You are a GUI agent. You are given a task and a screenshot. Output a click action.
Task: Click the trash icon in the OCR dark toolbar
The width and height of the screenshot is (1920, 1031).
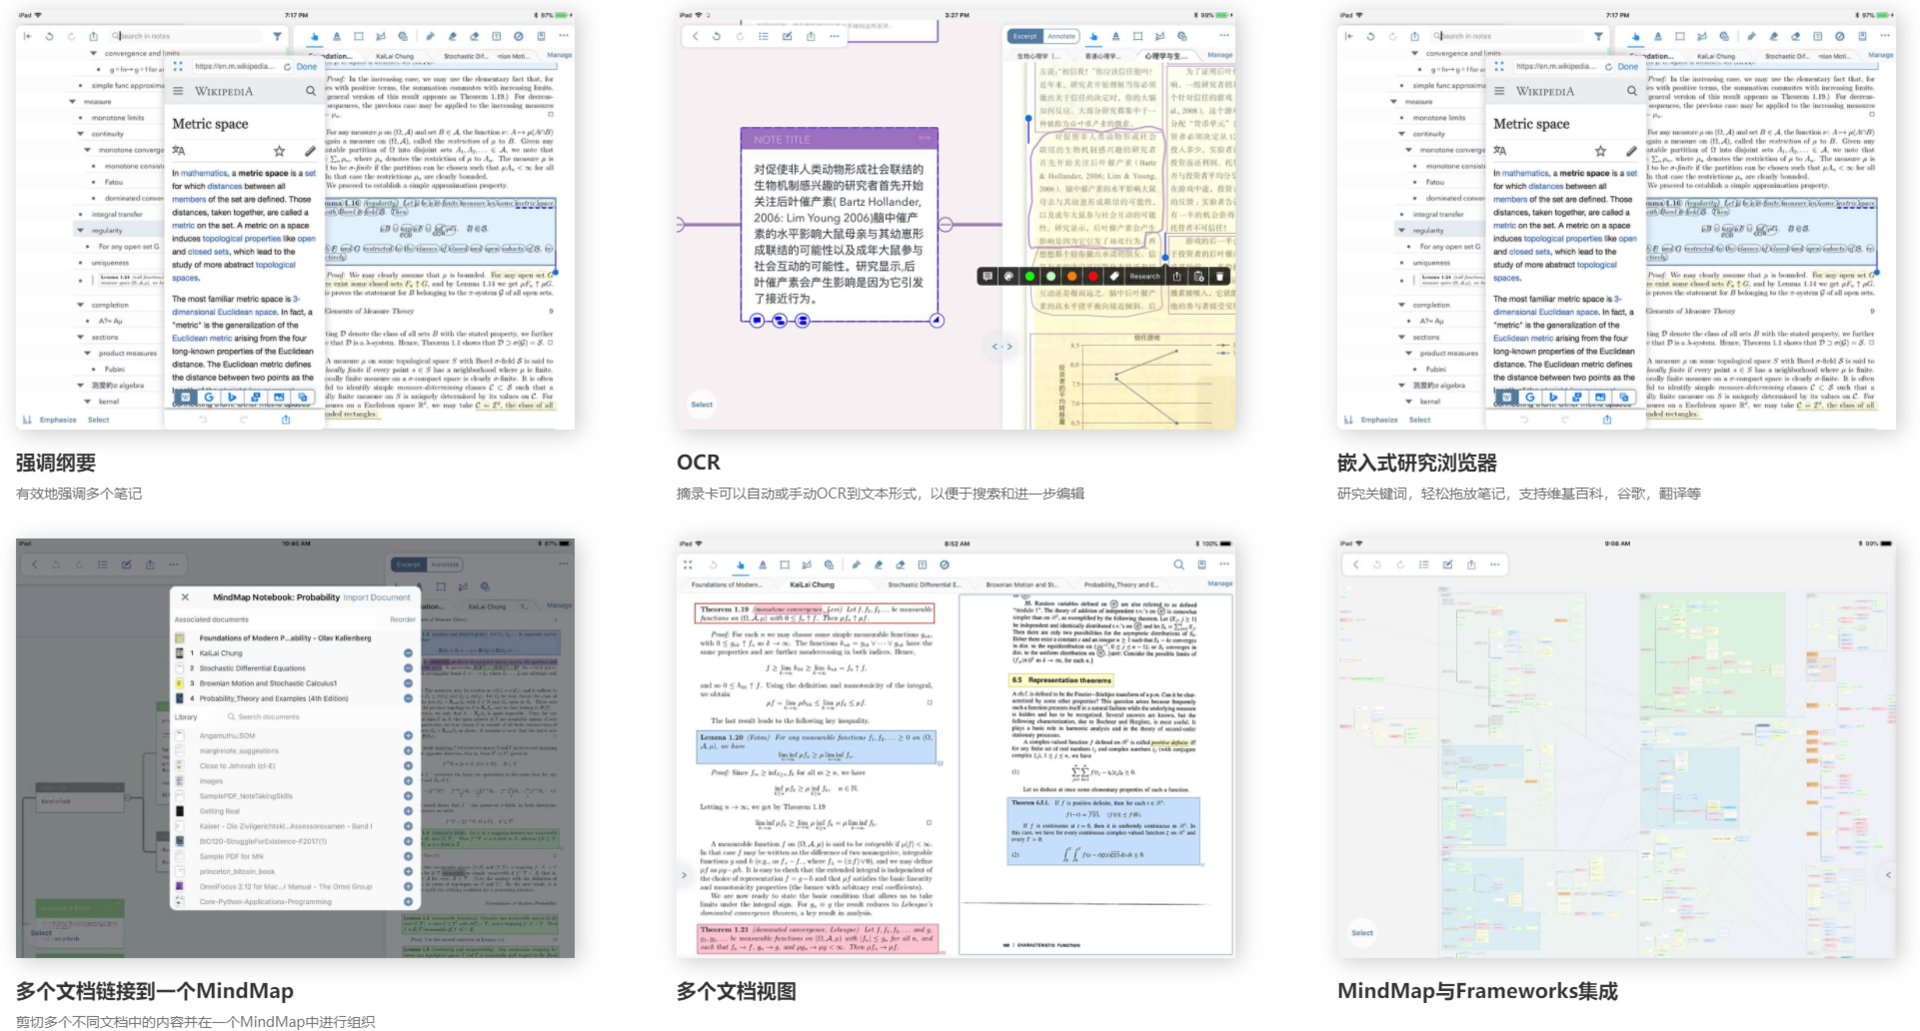coord(1219,276)
